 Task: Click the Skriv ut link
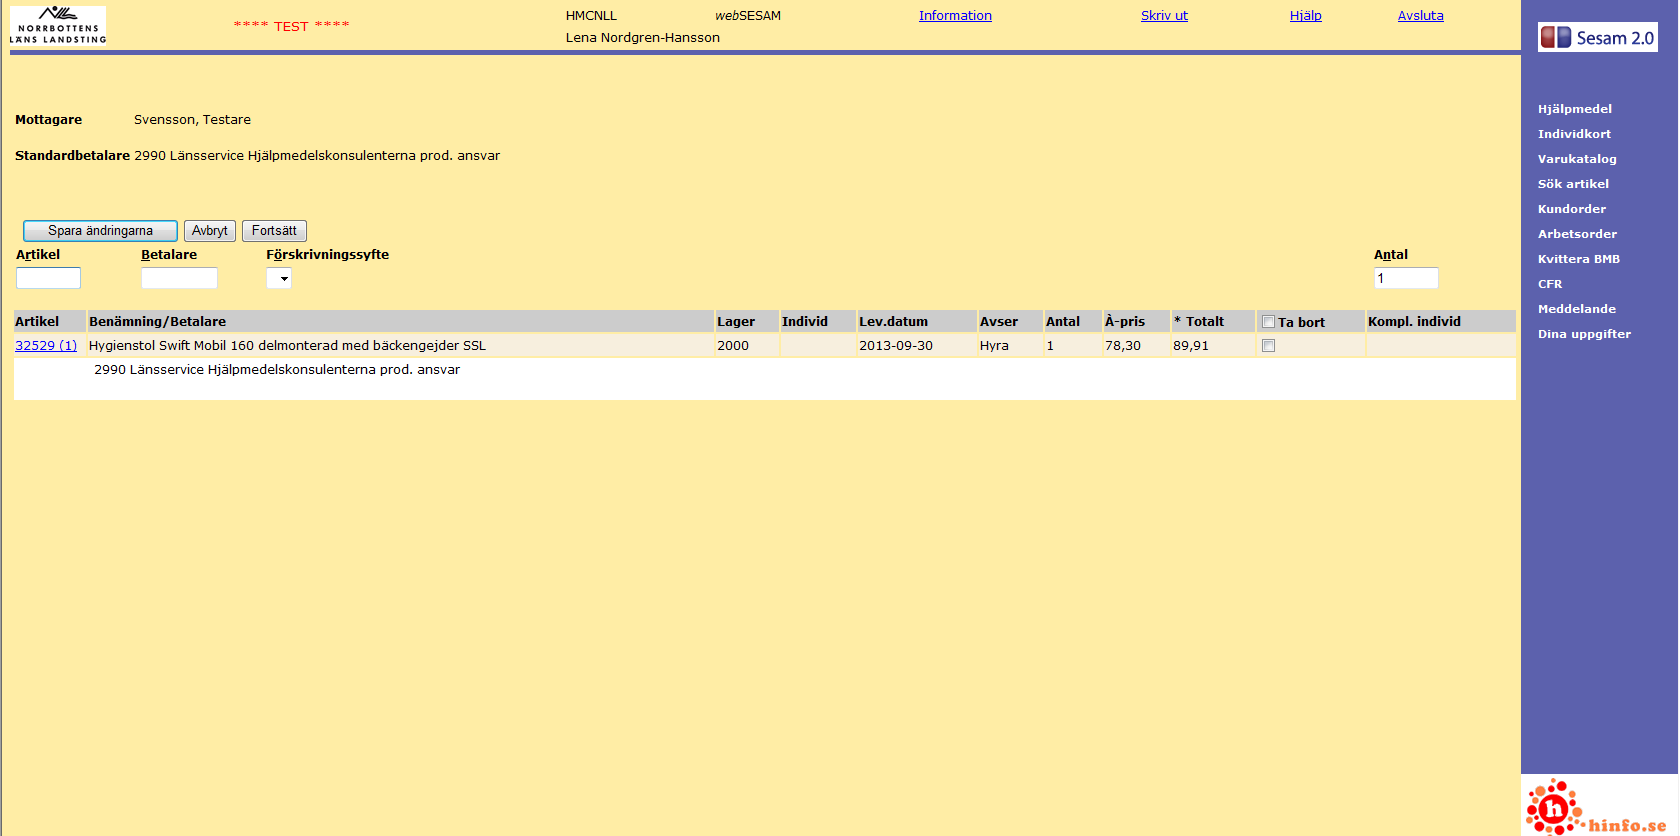pos(1164,16)
